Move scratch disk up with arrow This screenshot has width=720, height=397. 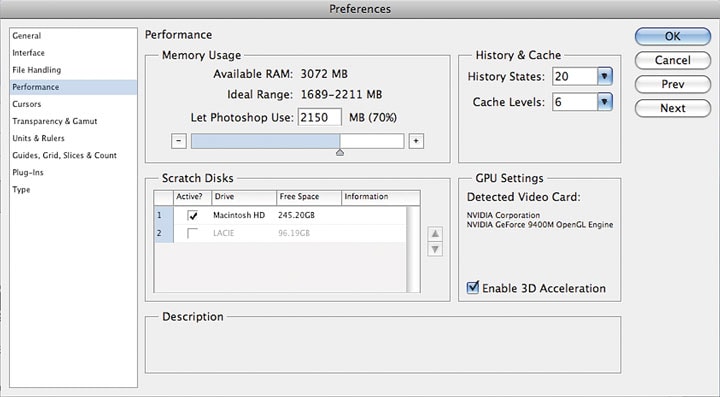pyautogui.click(x=435, y=234)
